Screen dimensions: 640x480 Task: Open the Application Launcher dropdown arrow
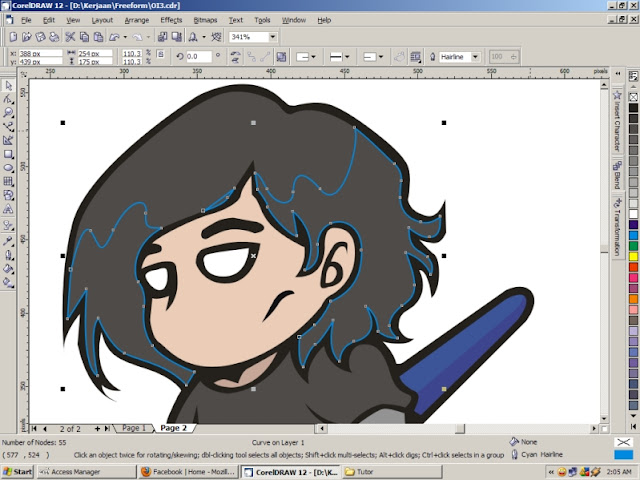204,37
